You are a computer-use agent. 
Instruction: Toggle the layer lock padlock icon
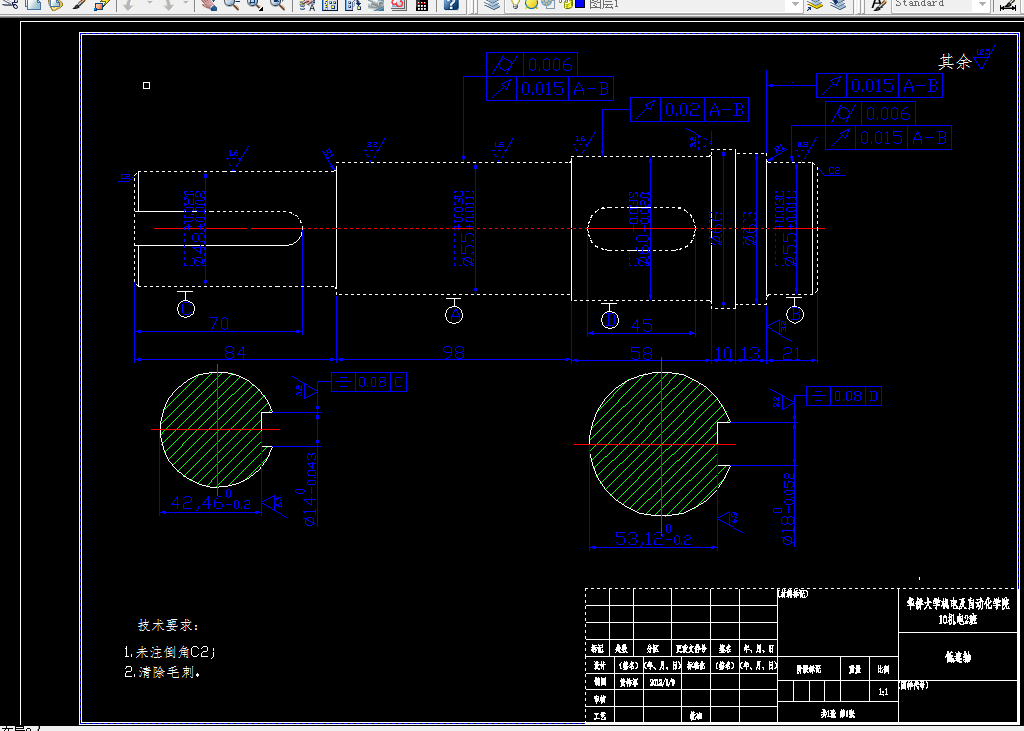pos(567,4)
